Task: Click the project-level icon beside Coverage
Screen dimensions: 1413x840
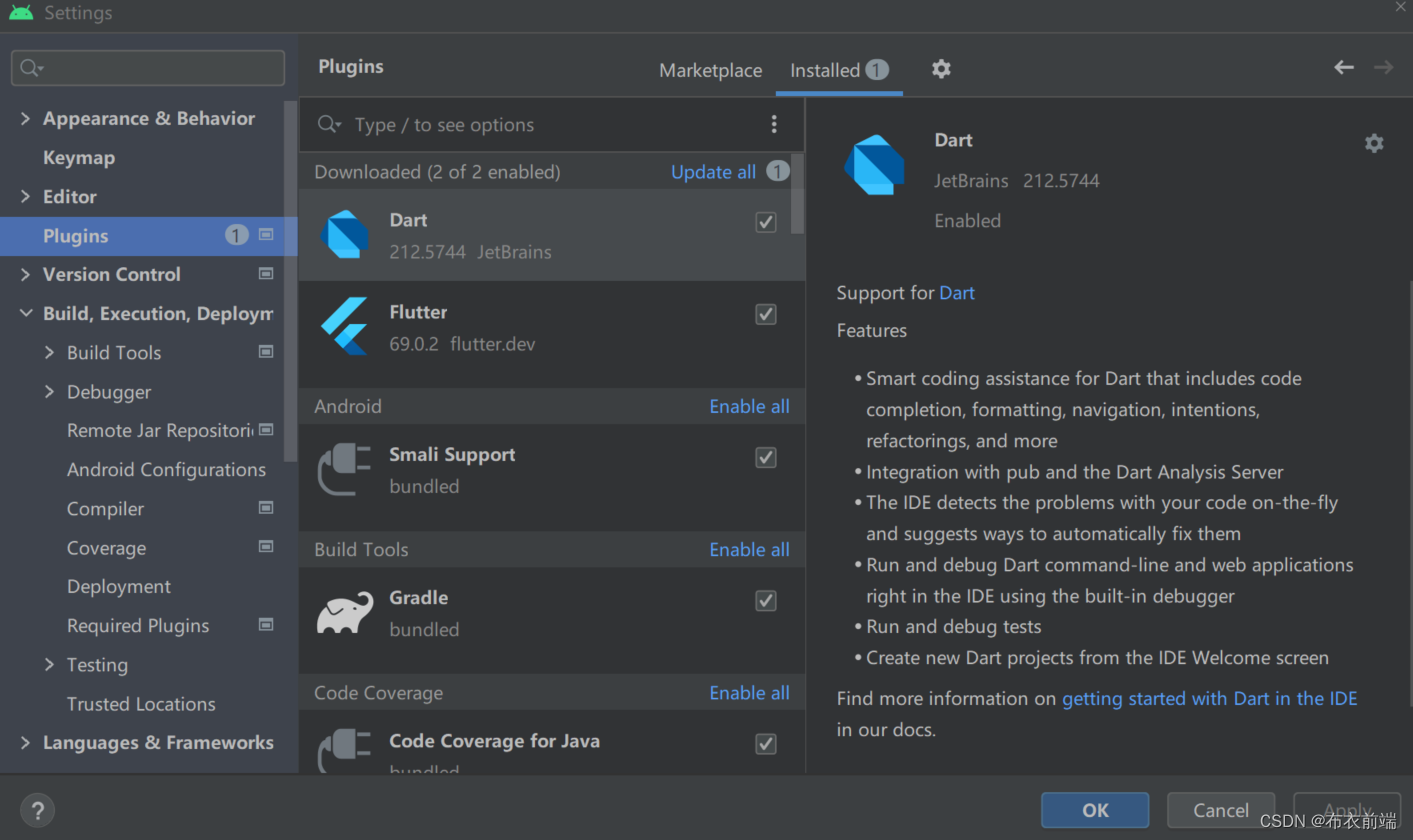Action: pos(266,547)
